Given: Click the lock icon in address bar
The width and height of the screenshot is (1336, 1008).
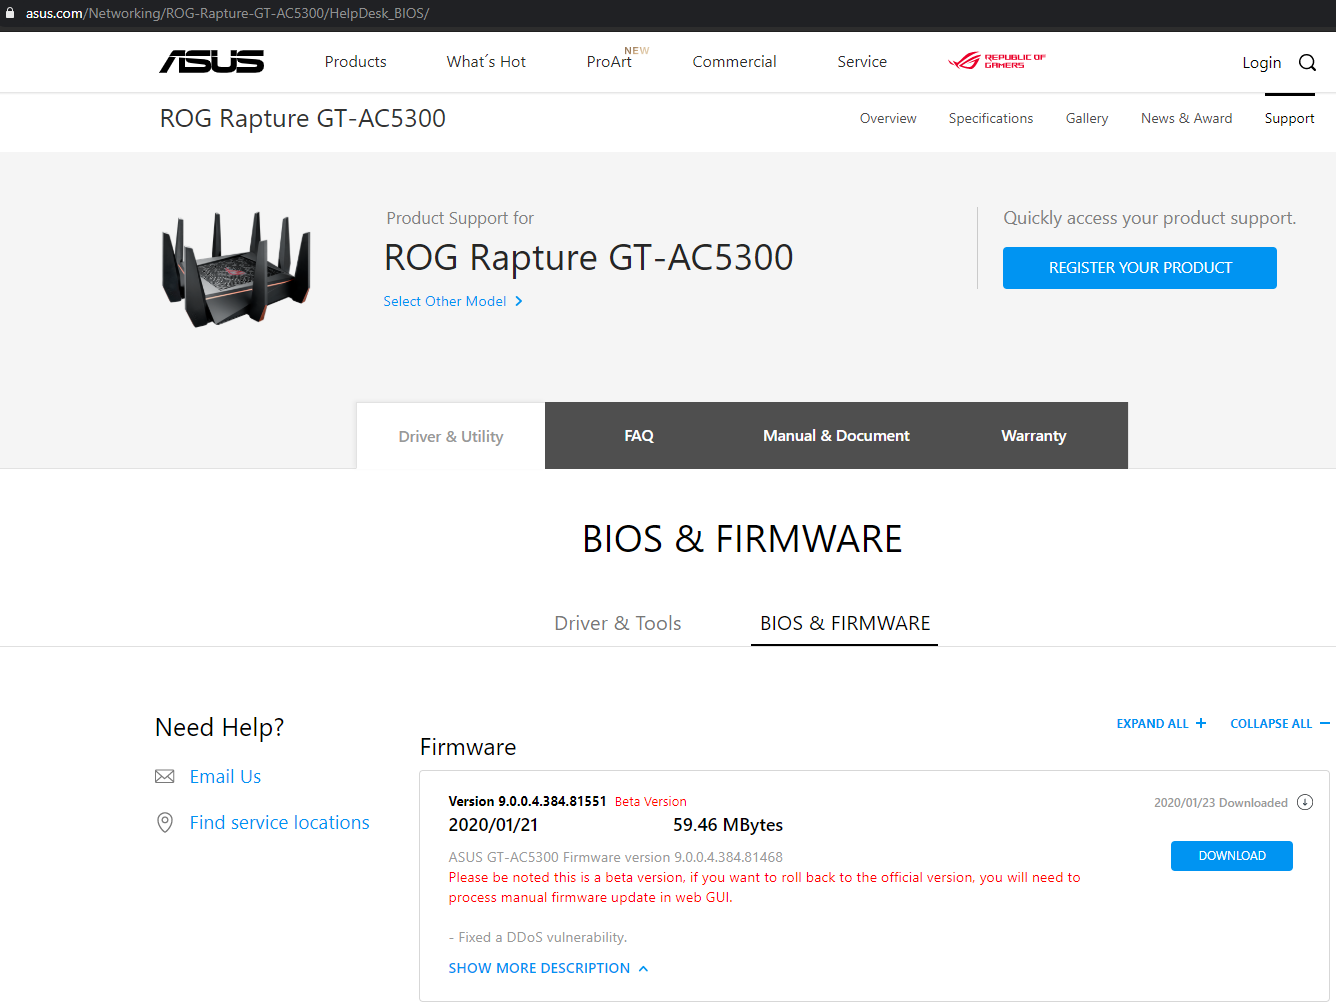Looking at the screenshot, I should (x=11, y=13).
